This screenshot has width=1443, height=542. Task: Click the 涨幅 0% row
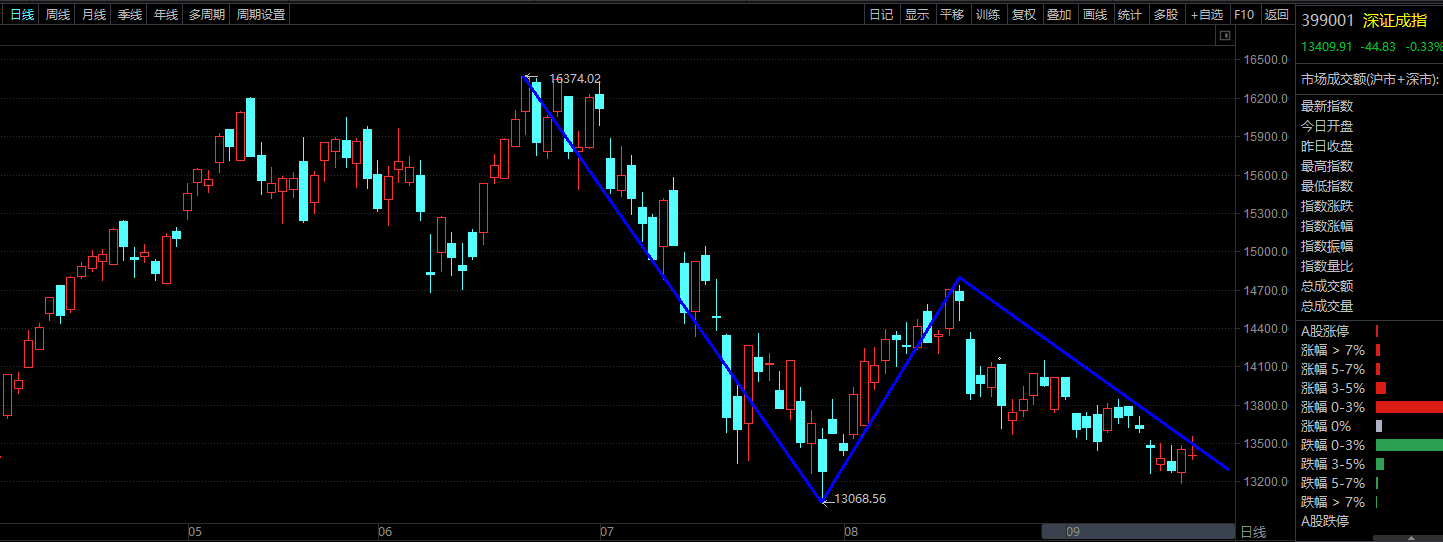click(1370, 426)
